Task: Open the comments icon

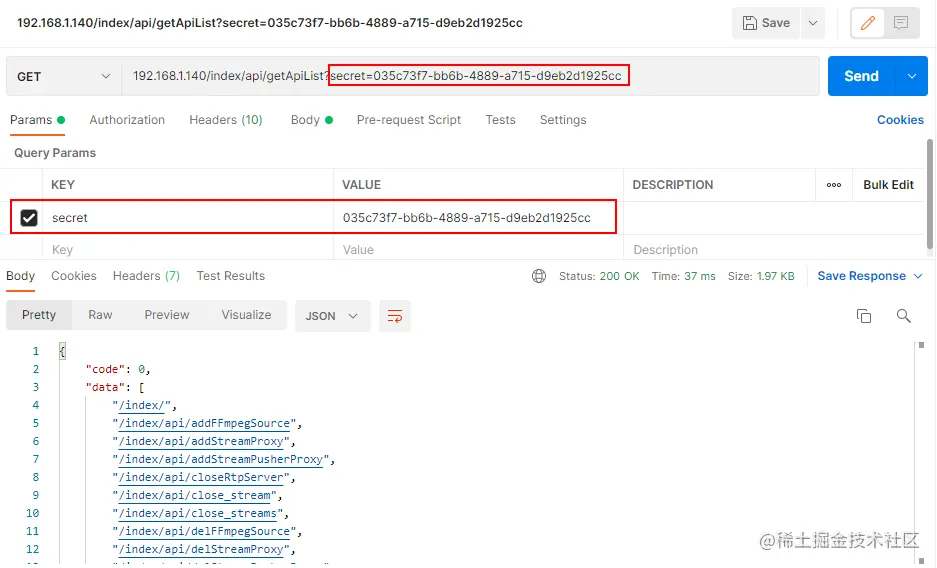Action: click(901, 23)
